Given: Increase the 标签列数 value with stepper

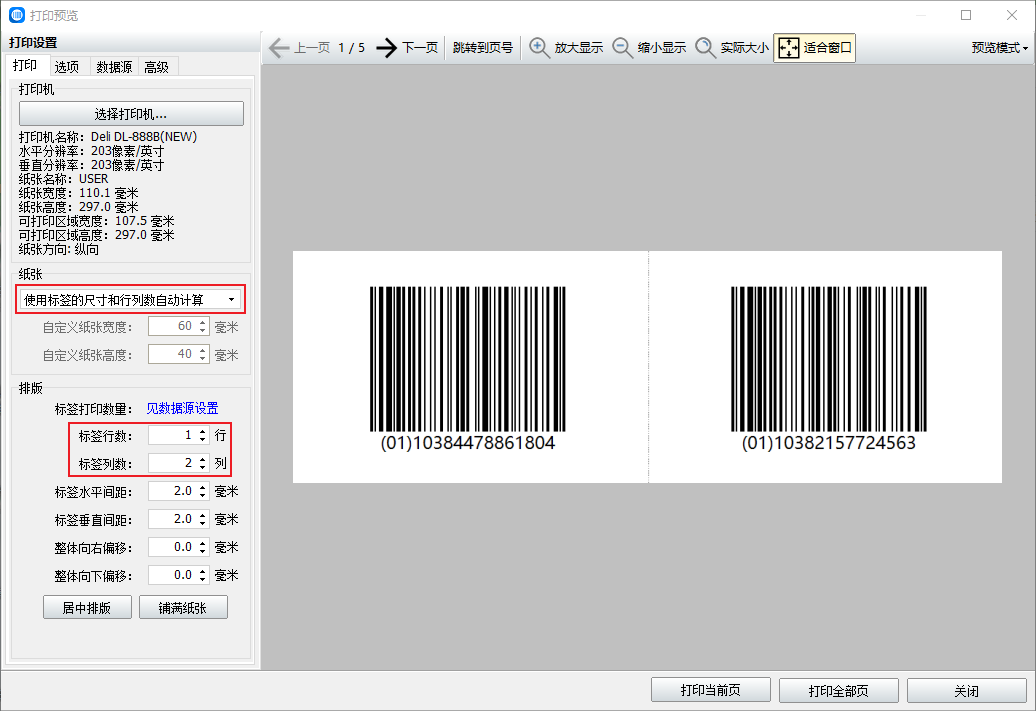Looking at the screenshot, I should point(203,459).
